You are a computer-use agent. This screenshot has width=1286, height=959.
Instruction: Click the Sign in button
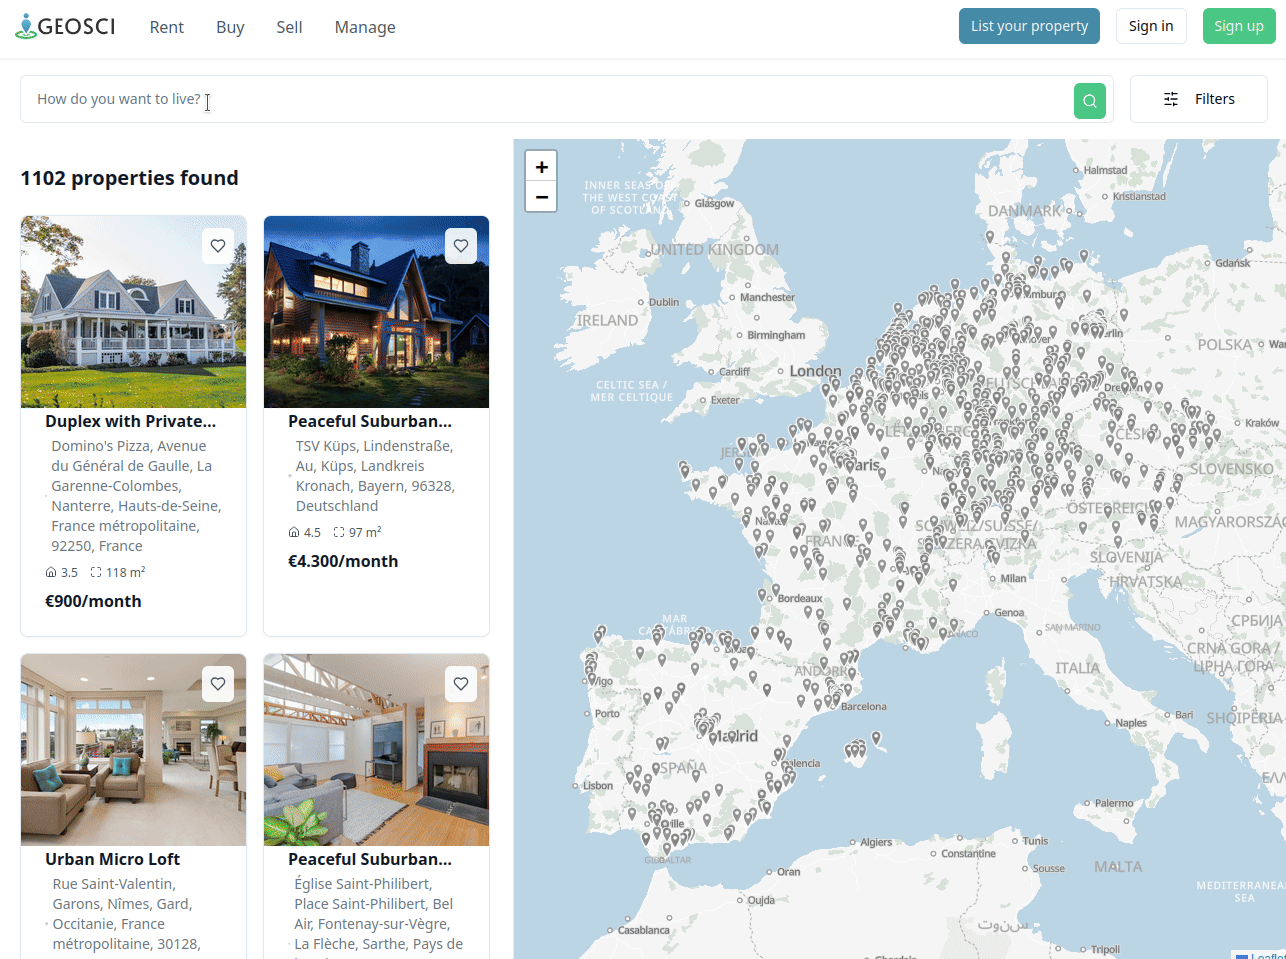pos(1150,26)
